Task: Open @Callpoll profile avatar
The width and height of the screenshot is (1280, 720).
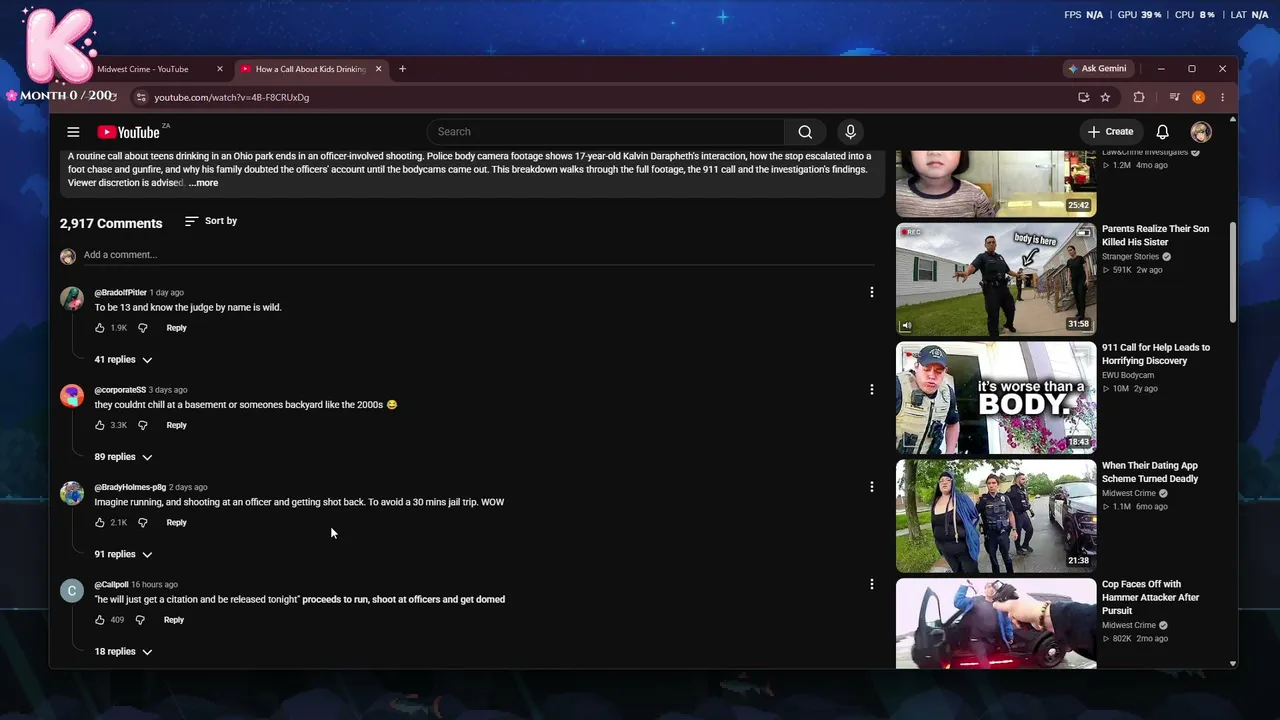Action: 72,591
